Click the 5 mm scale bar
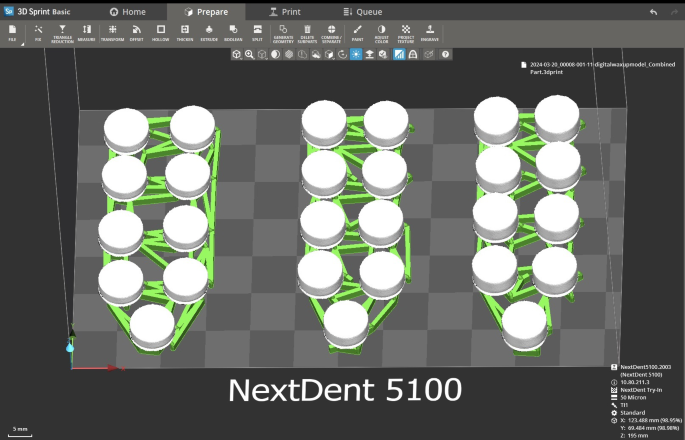685x440 pixels. tap(20, 432)
